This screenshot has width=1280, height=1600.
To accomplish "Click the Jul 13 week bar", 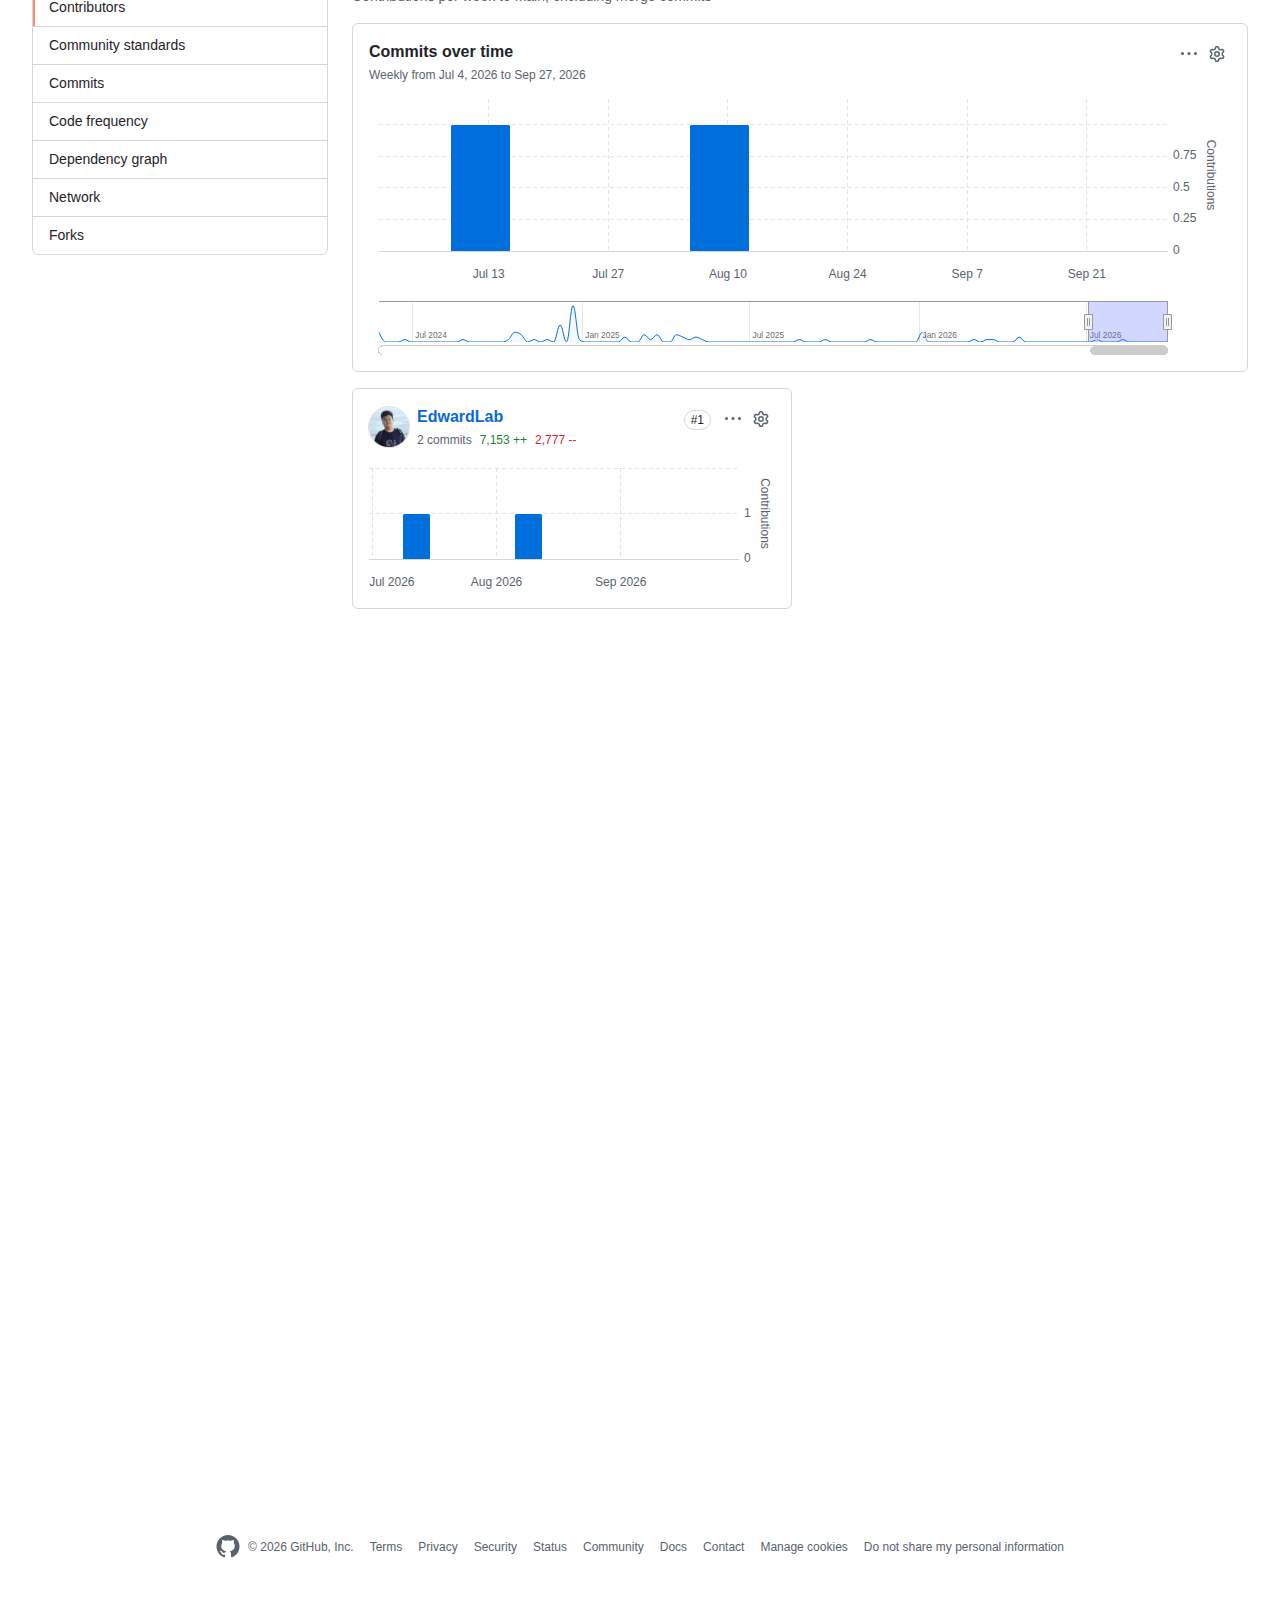I will [x=480, y=188].
